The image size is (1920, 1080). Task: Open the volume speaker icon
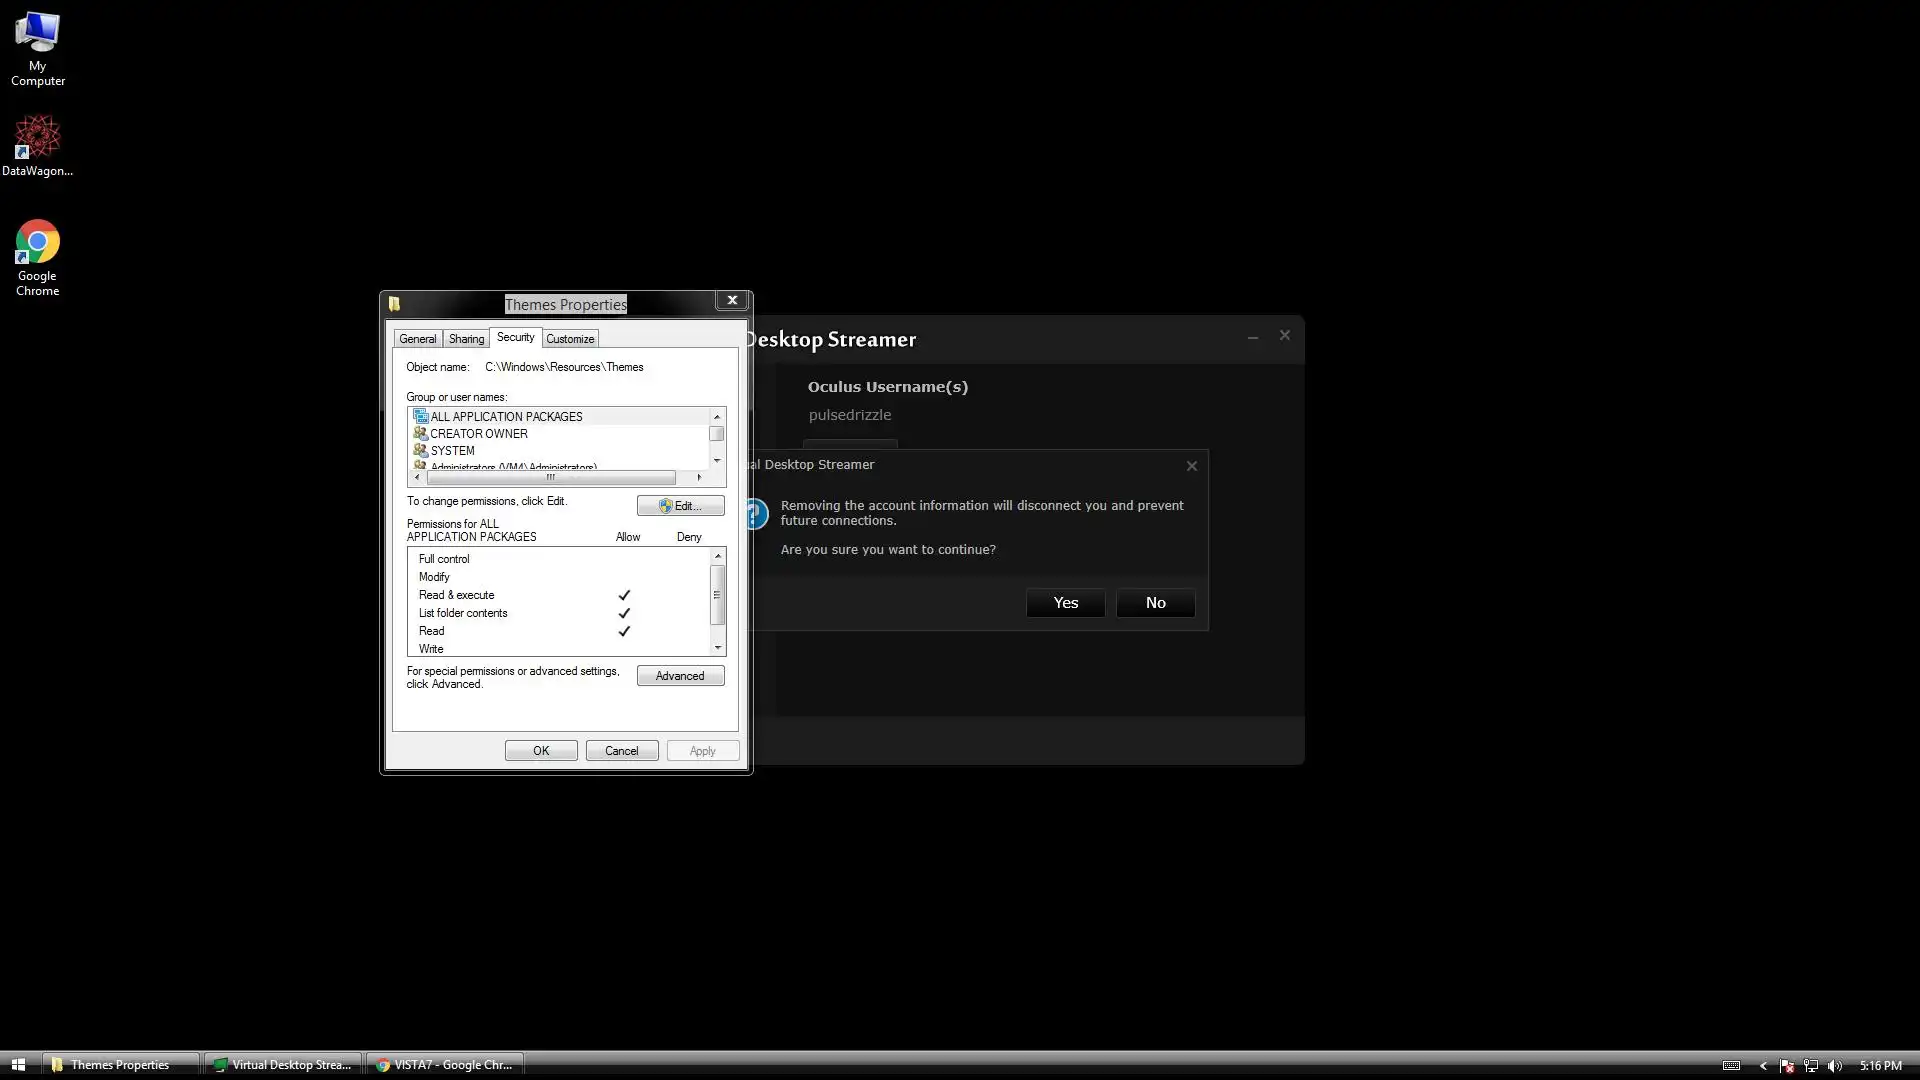(1835, 1066)
